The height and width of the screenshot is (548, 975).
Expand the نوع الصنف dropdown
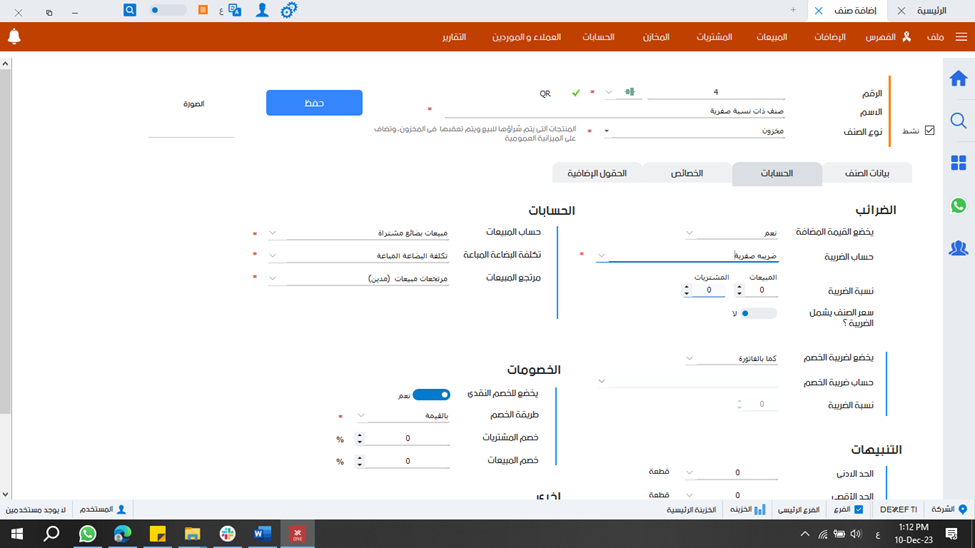[x=607, y=131]
